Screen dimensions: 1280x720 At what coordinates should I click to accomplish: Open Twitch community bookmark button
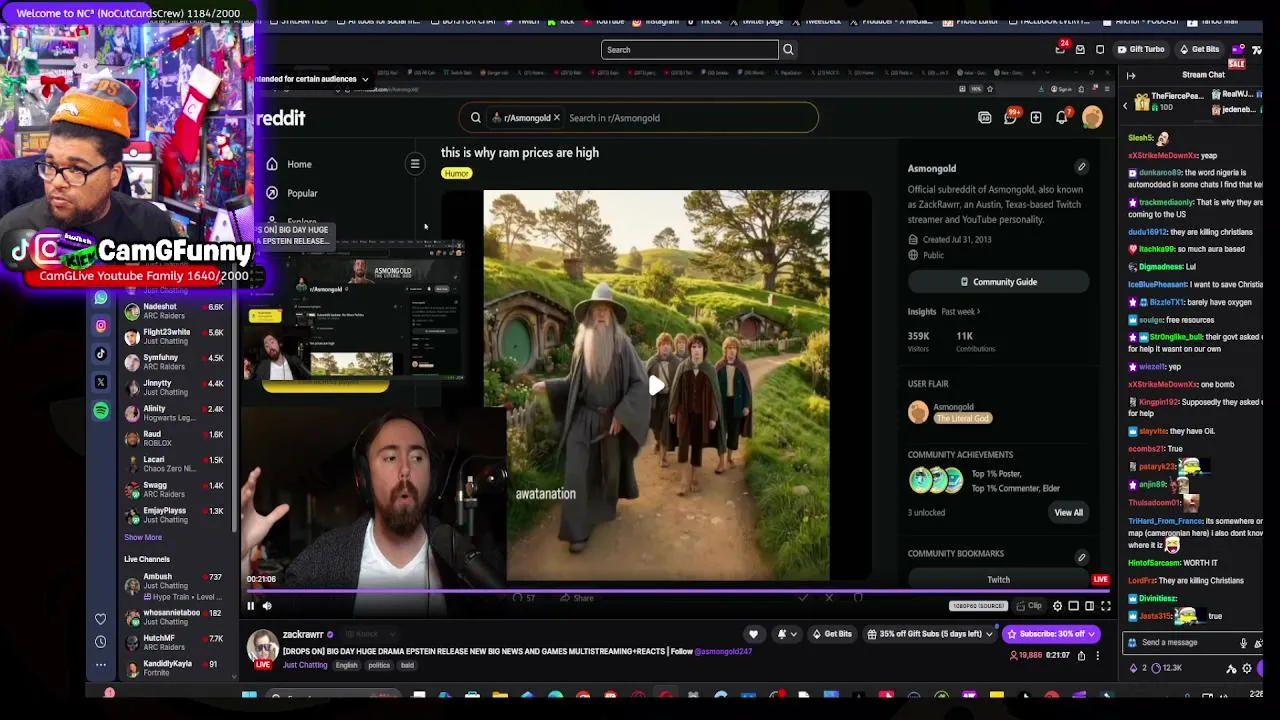998,580
